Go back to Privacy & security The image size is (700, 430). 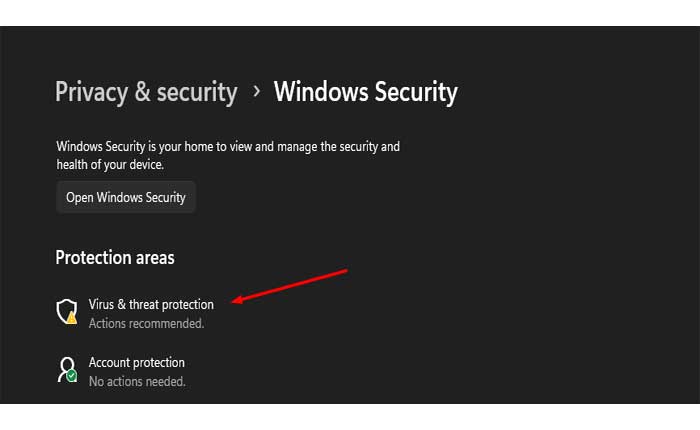click(146, 93)
